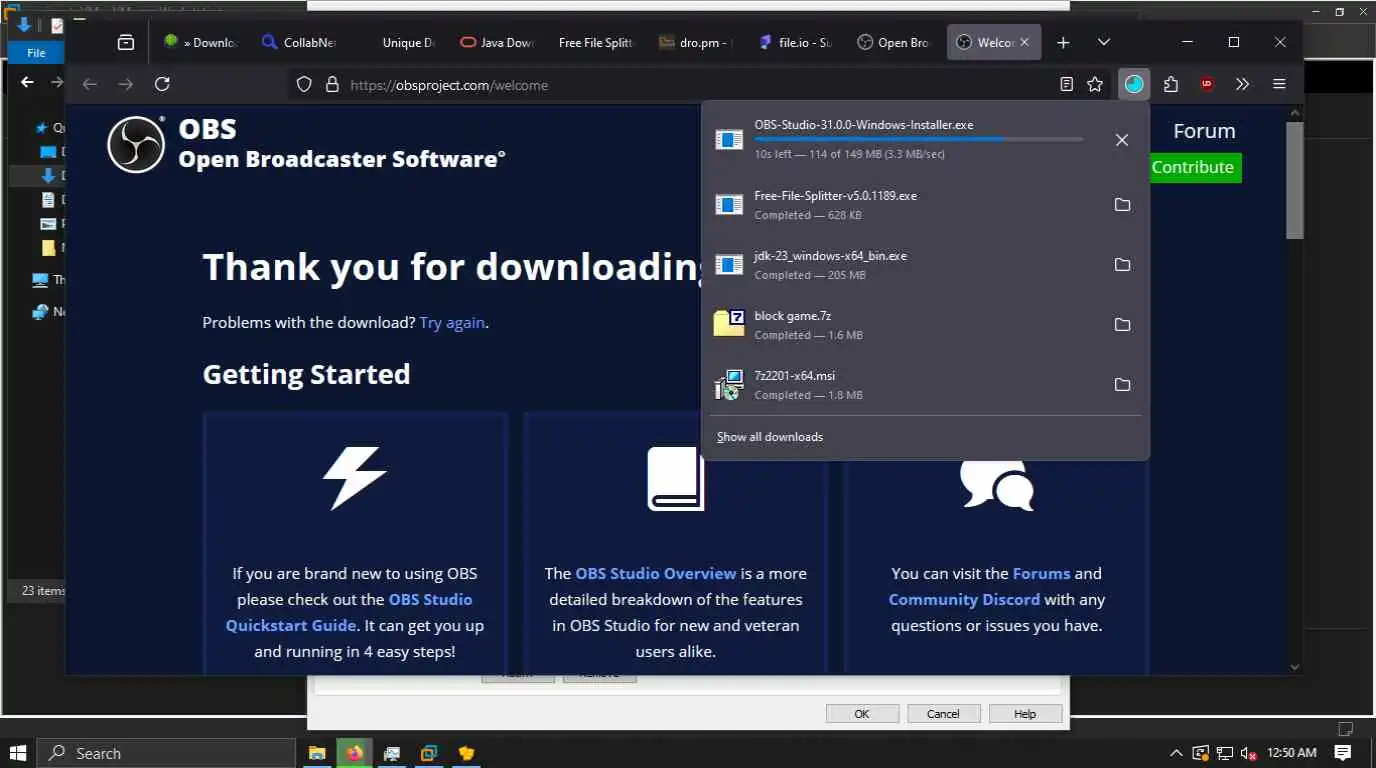The image size is (1376, 768).
Task: Click Cancel in the background dialog
Action: pyautogui.click(x=943, y=714)
